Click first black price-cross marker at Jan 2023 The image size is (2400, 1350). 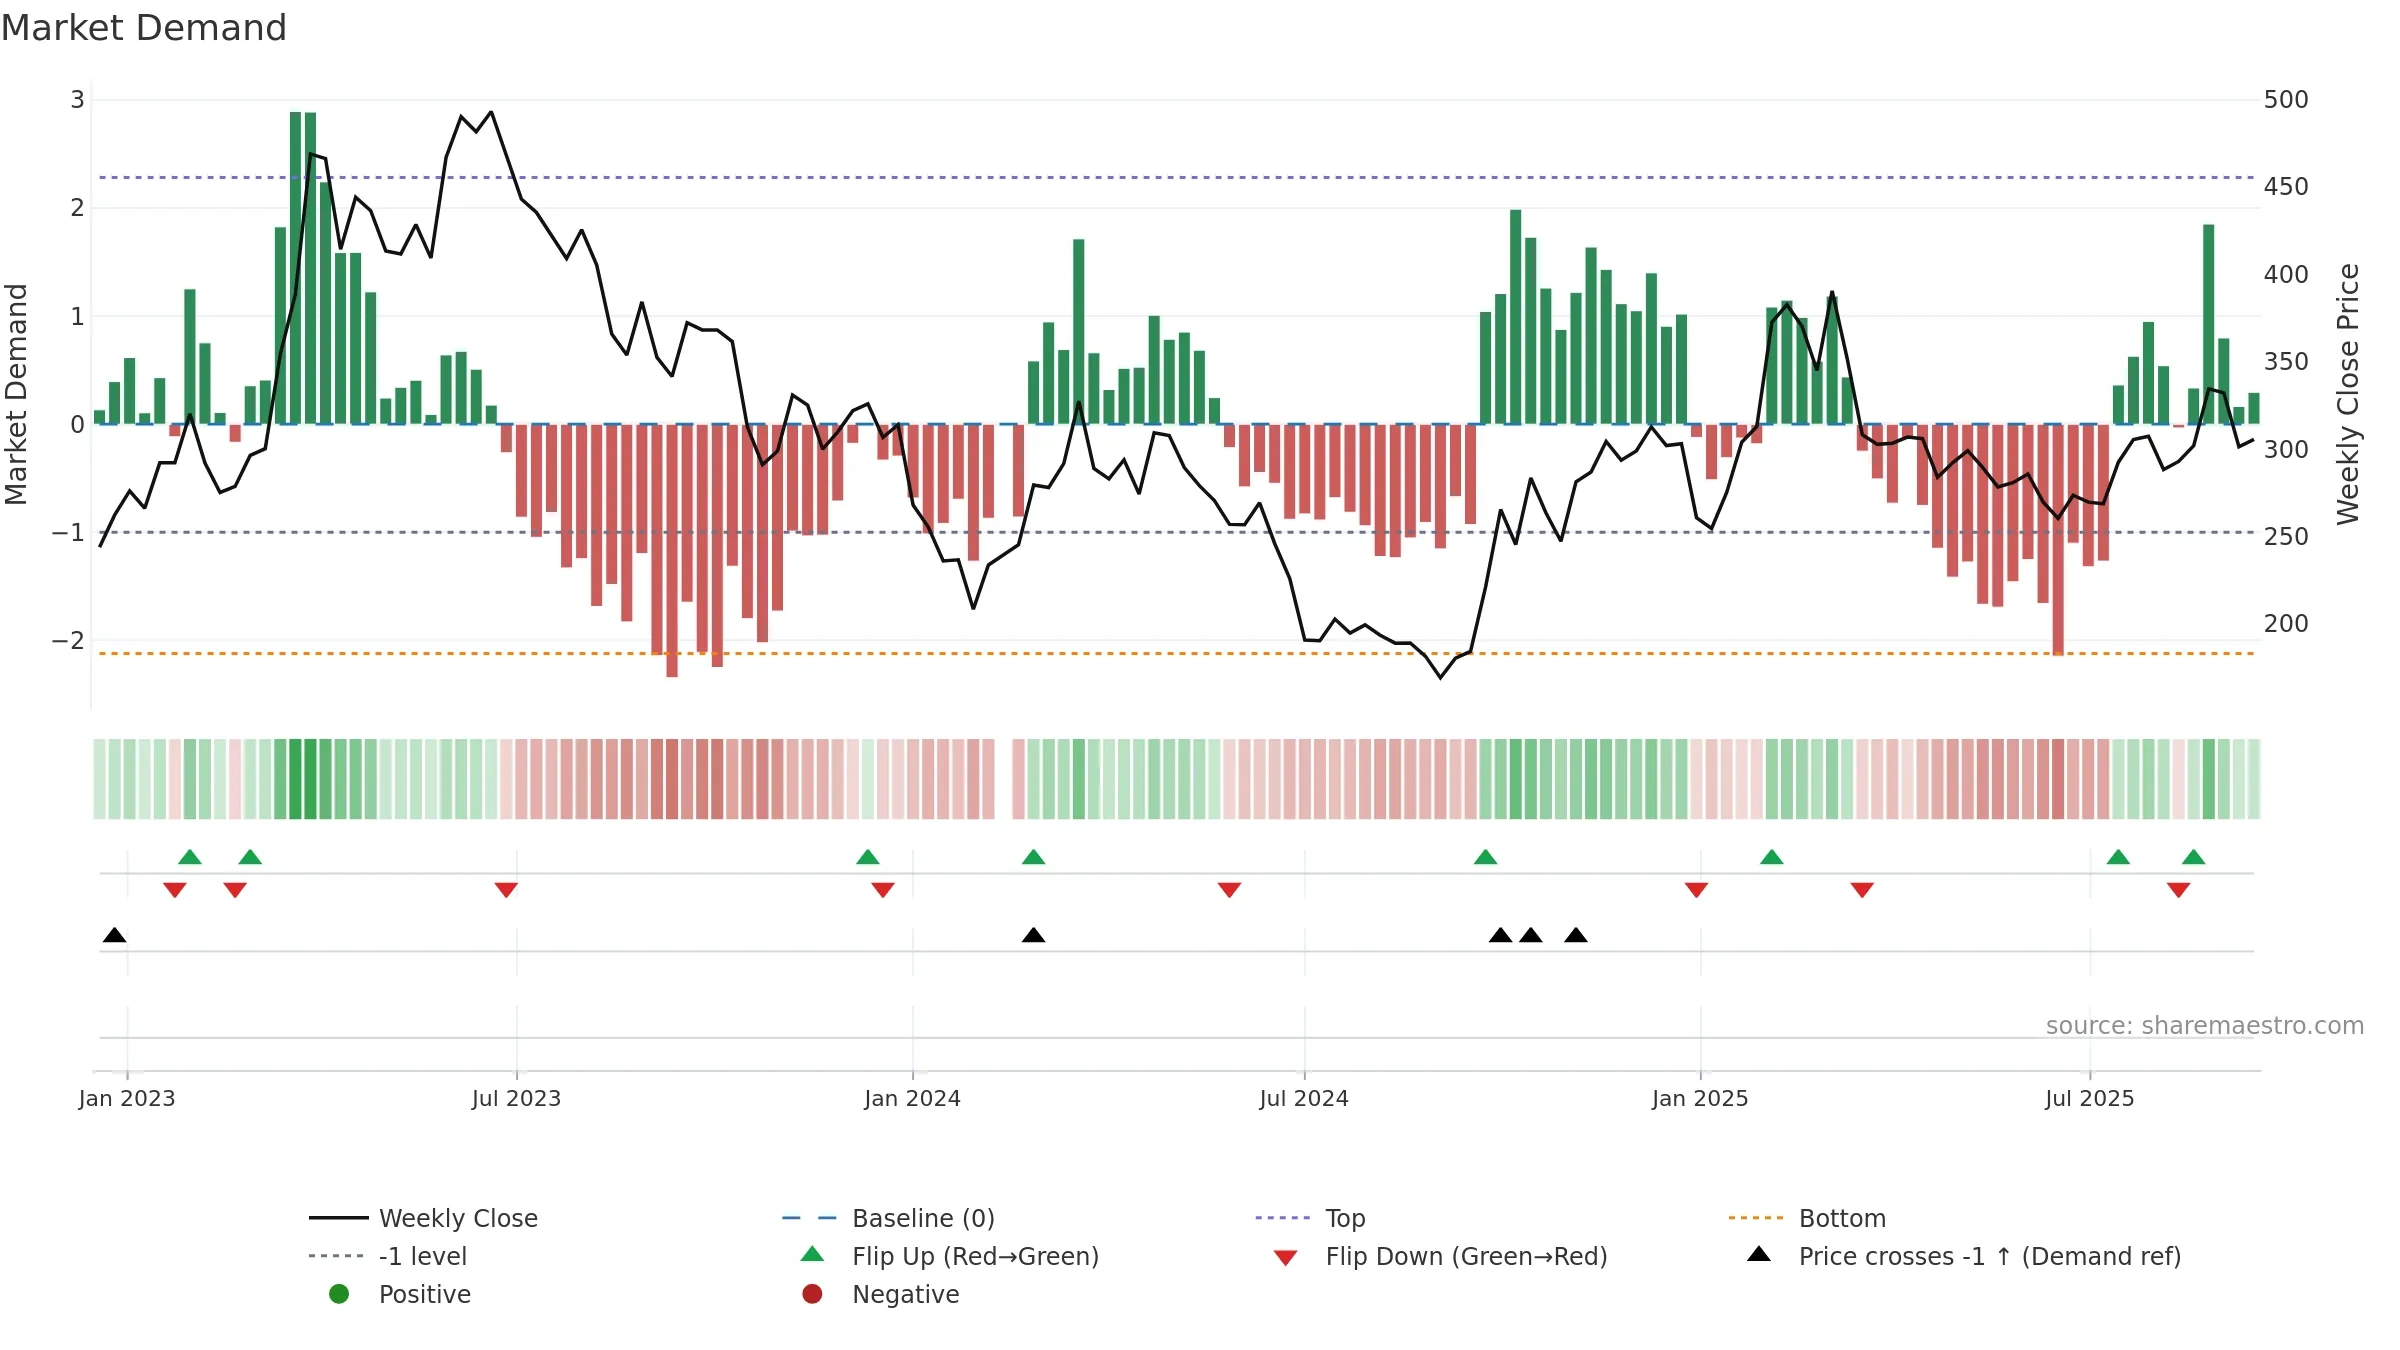[x=115, y=935]
